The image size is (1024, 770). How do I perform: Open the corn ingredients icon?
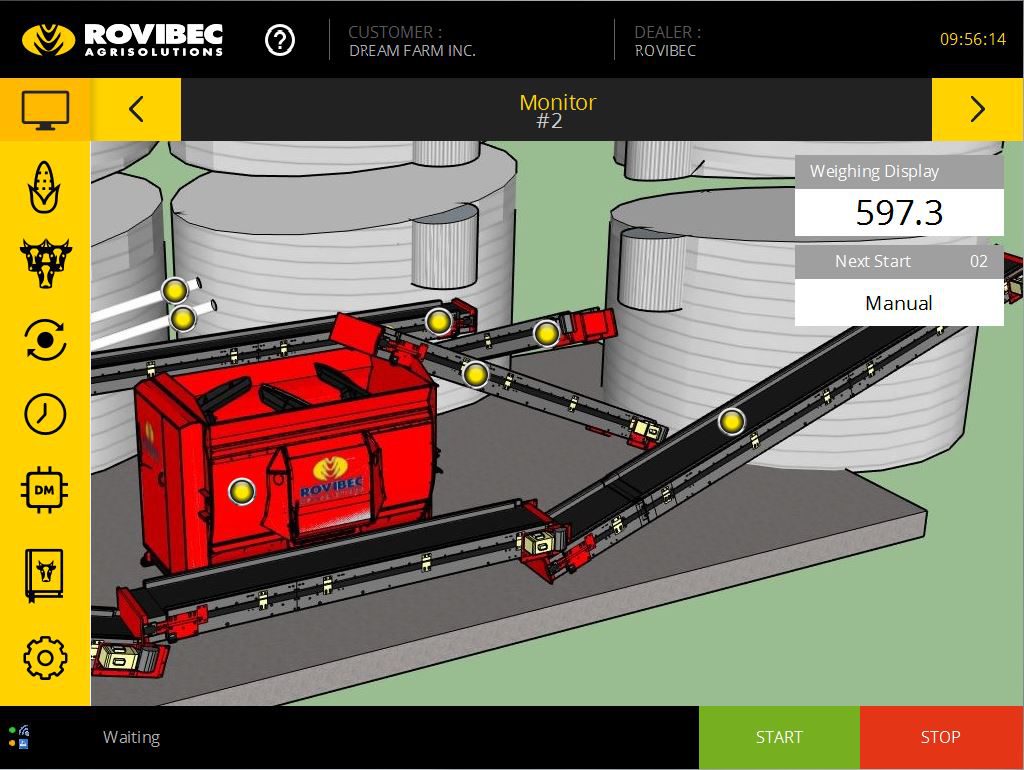tap(44, 187)
